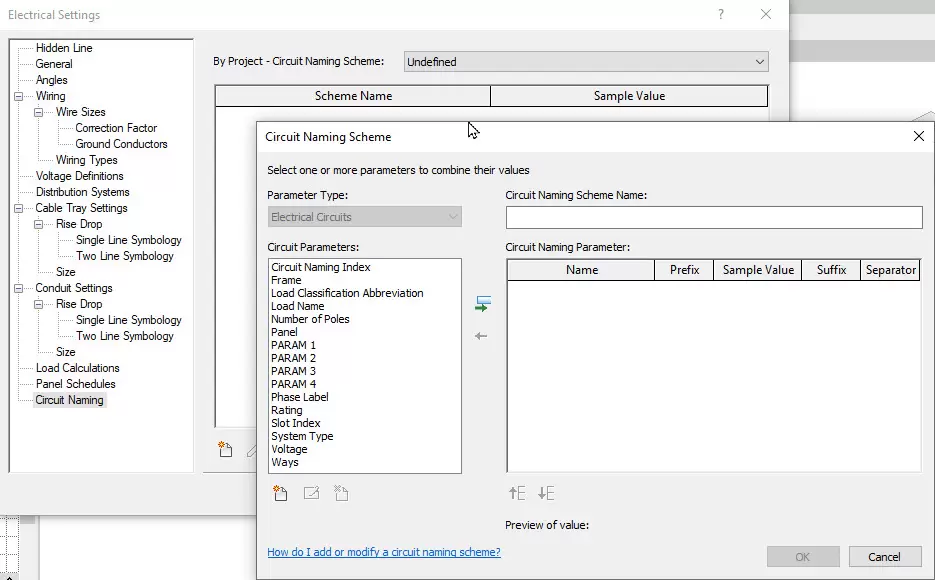The height and width of the screenshot is (580, 935).
Task: Select Load Calculations in settings tree
Action: point(77,368)
